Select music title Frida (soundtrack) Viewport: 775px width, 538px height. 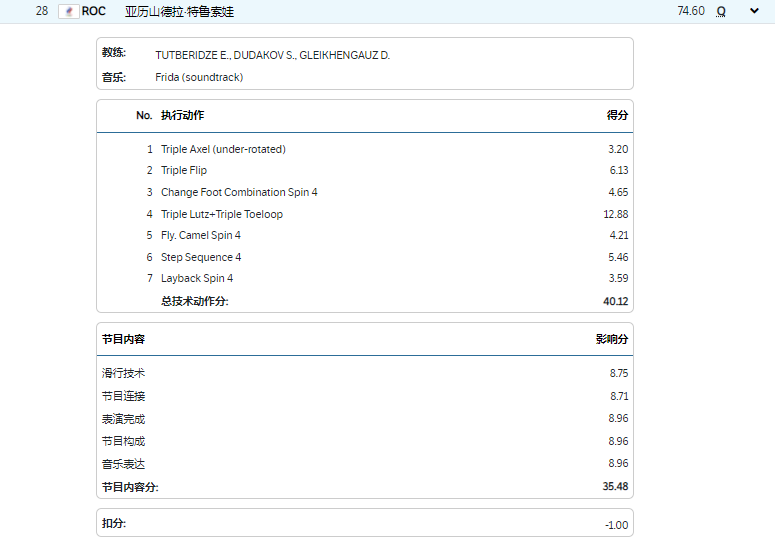[x=199, y=77]
